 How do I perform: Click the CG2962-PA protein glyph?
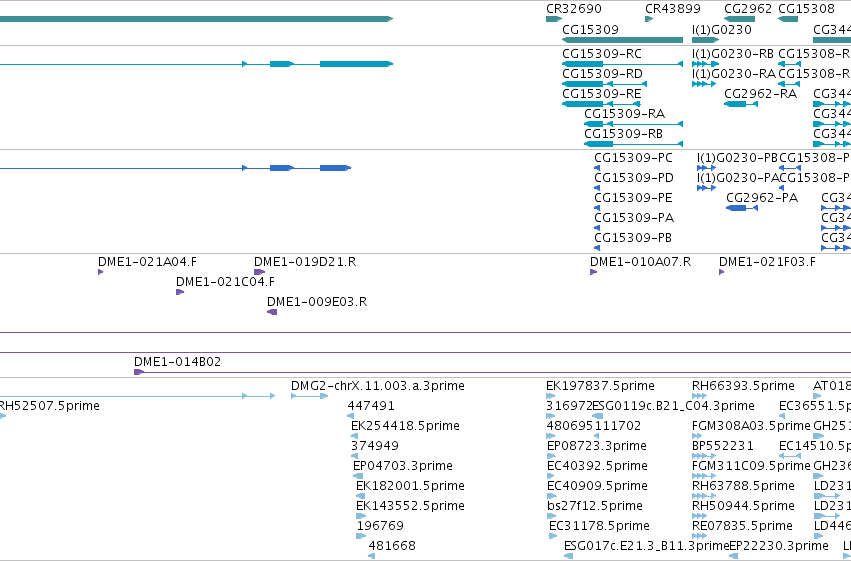(742, 208)
